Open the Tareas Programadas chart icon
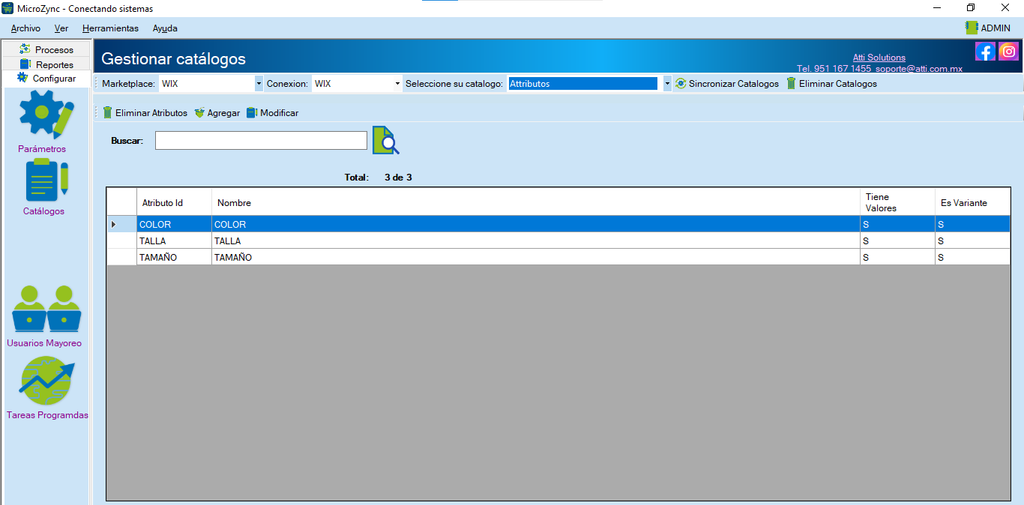 click(46, 382)
